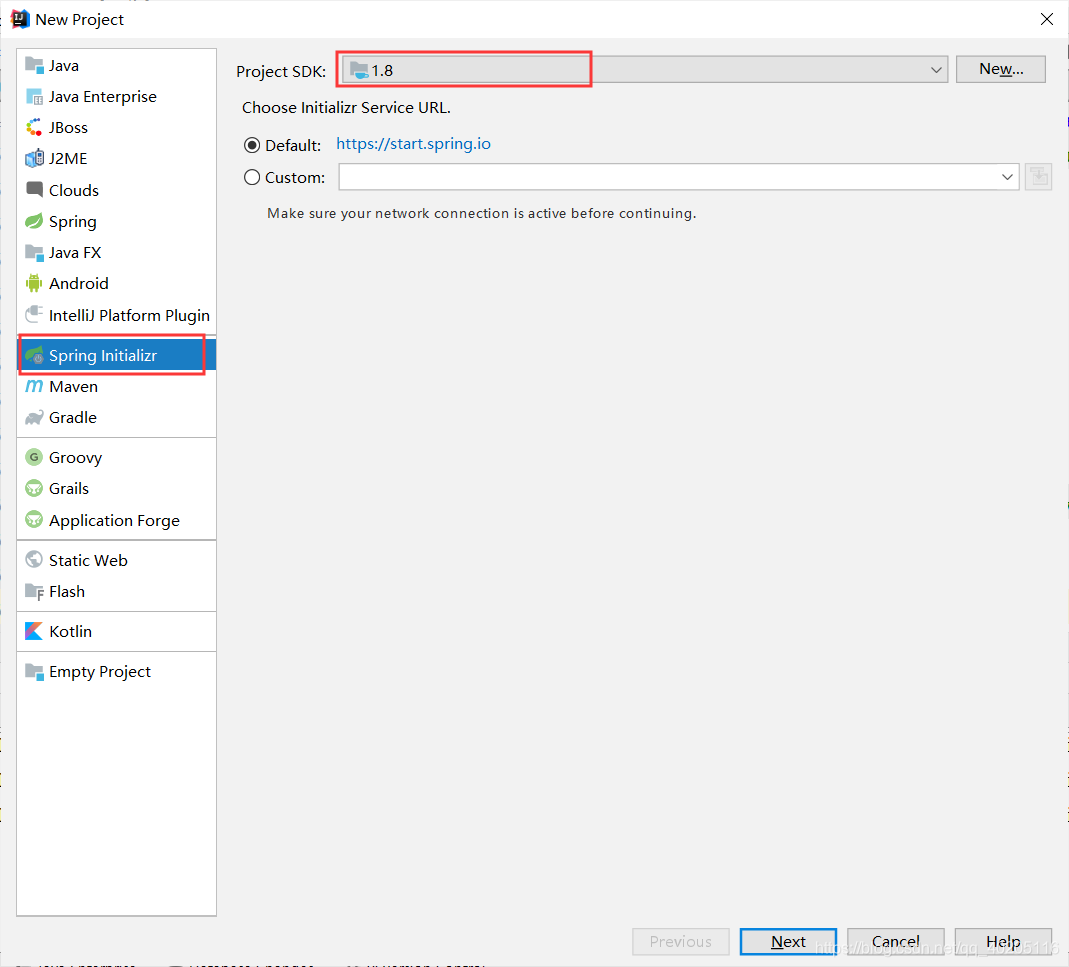Click the Java FX folder icon
This screenshot has height=967, width=1069.
tap(34, 252)
